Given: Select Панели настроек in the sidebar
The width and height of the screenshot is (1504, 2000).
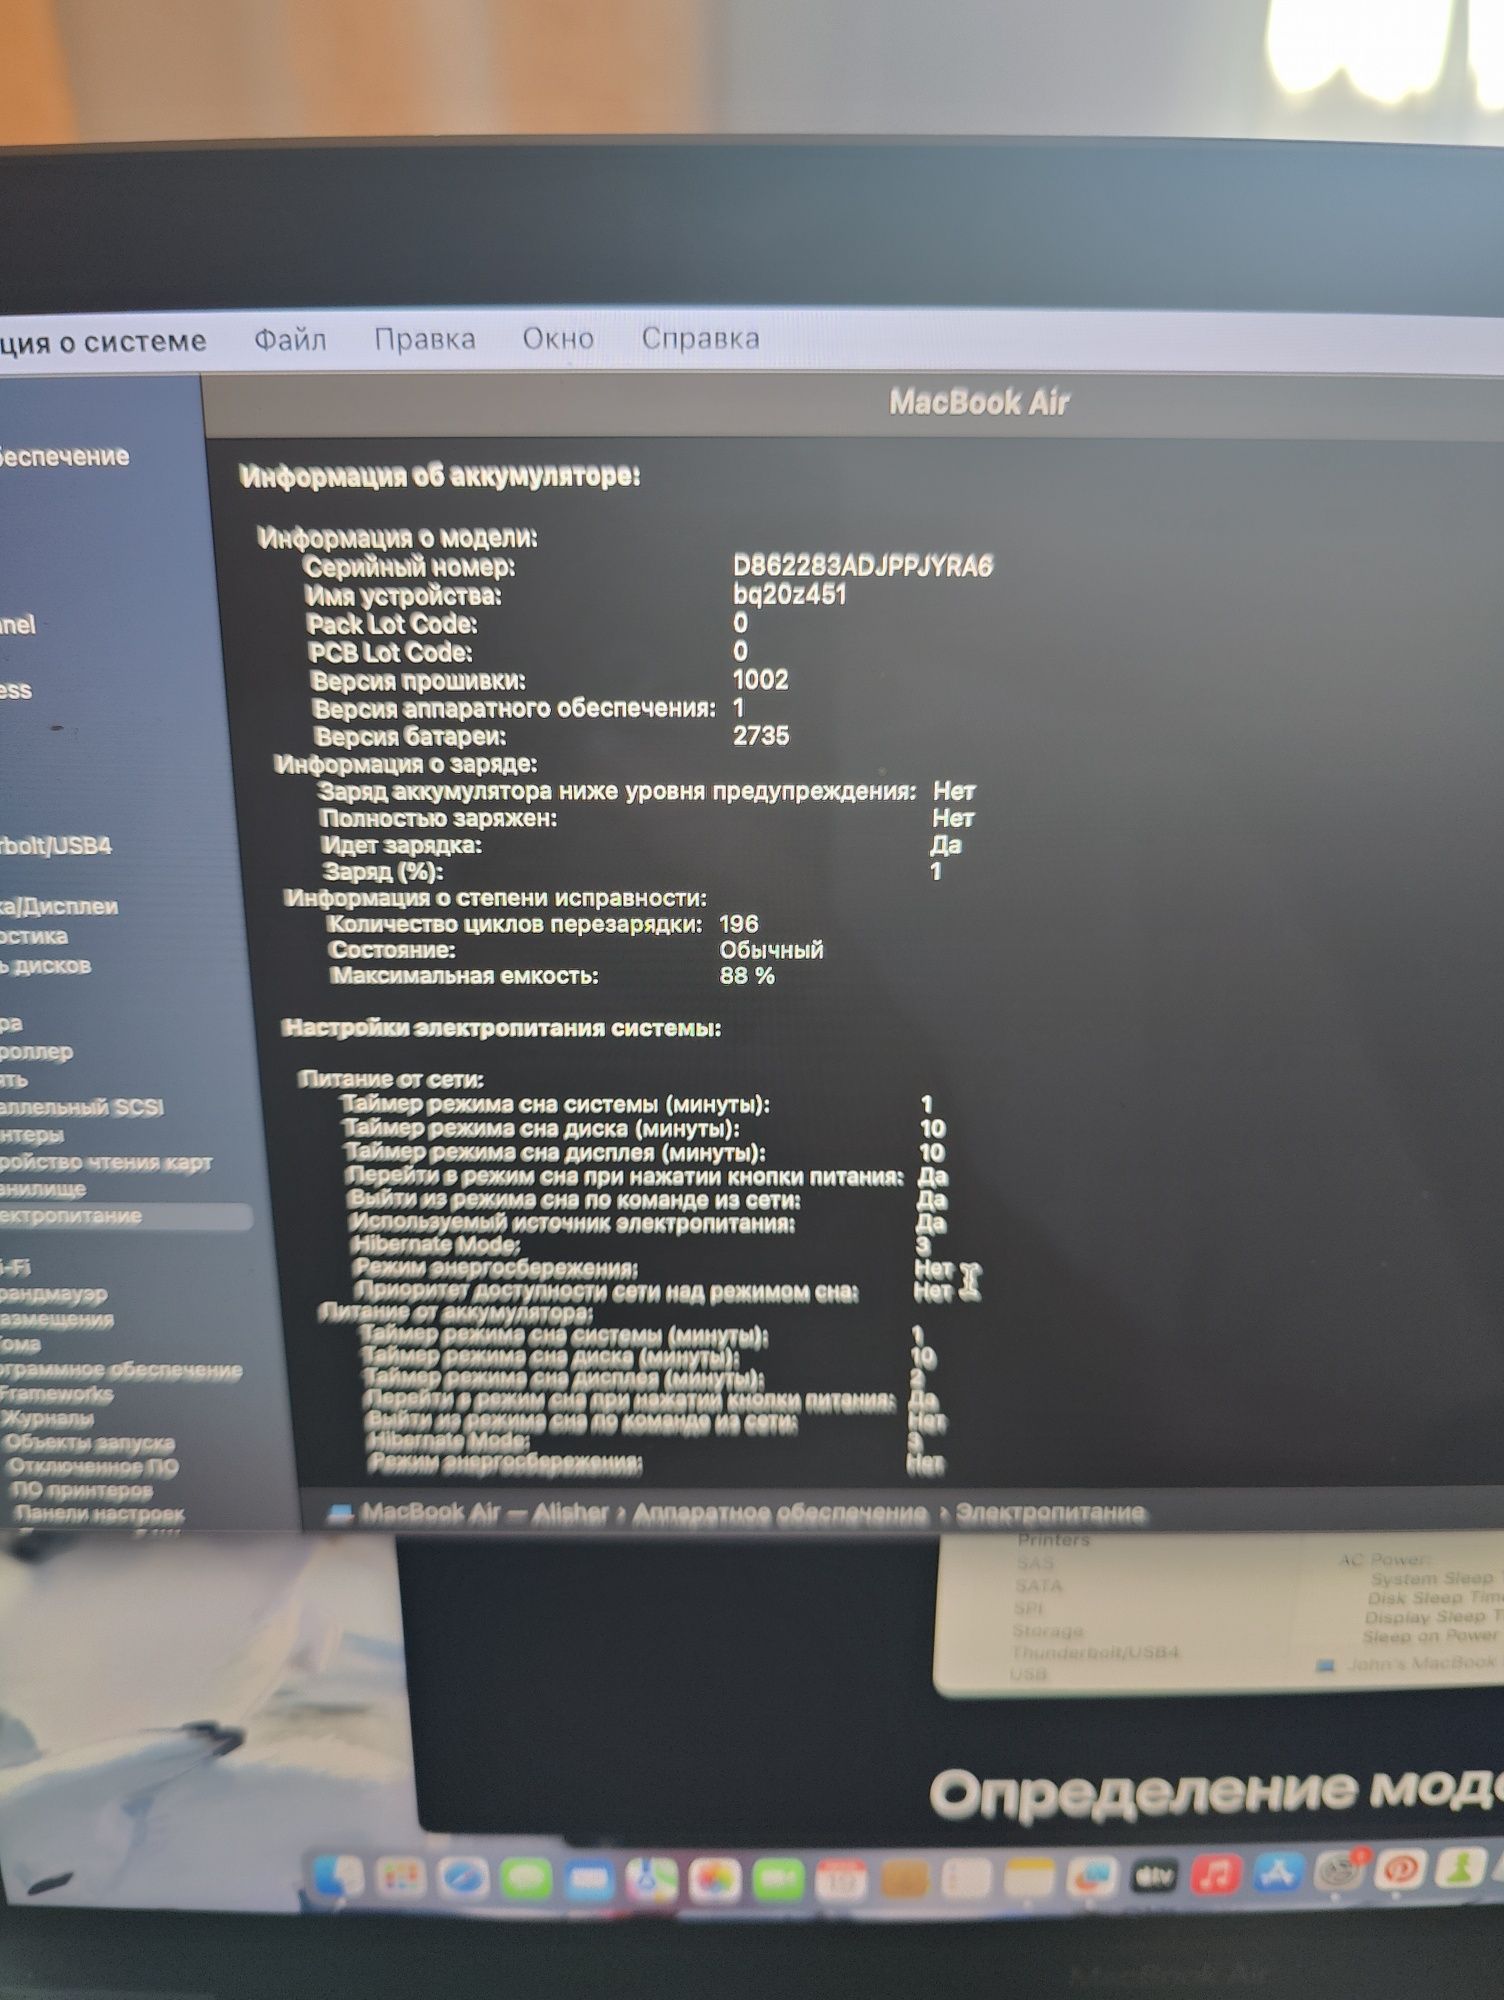Looking at the screenshot, I should pyautogui.click(x=100, y=1513).
